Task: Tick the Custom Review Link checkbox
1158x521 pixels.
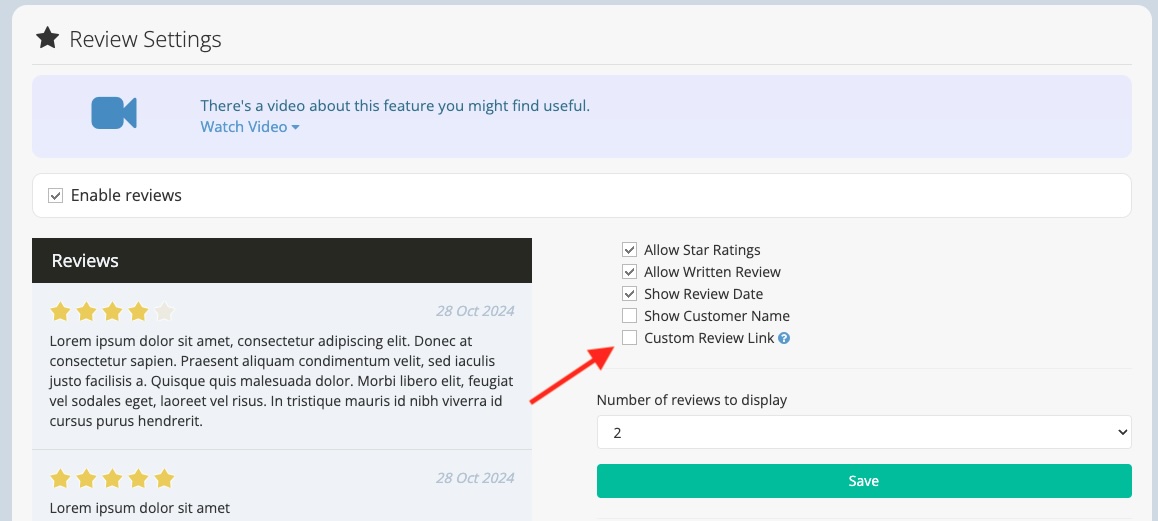Action: (x=629, y=338)
